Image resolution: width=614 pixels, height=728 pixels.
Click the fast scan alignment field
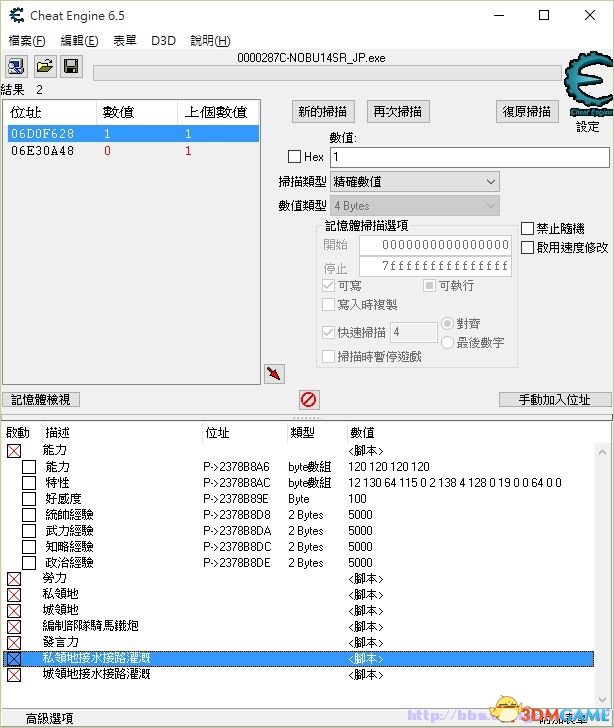click(414, 332)
